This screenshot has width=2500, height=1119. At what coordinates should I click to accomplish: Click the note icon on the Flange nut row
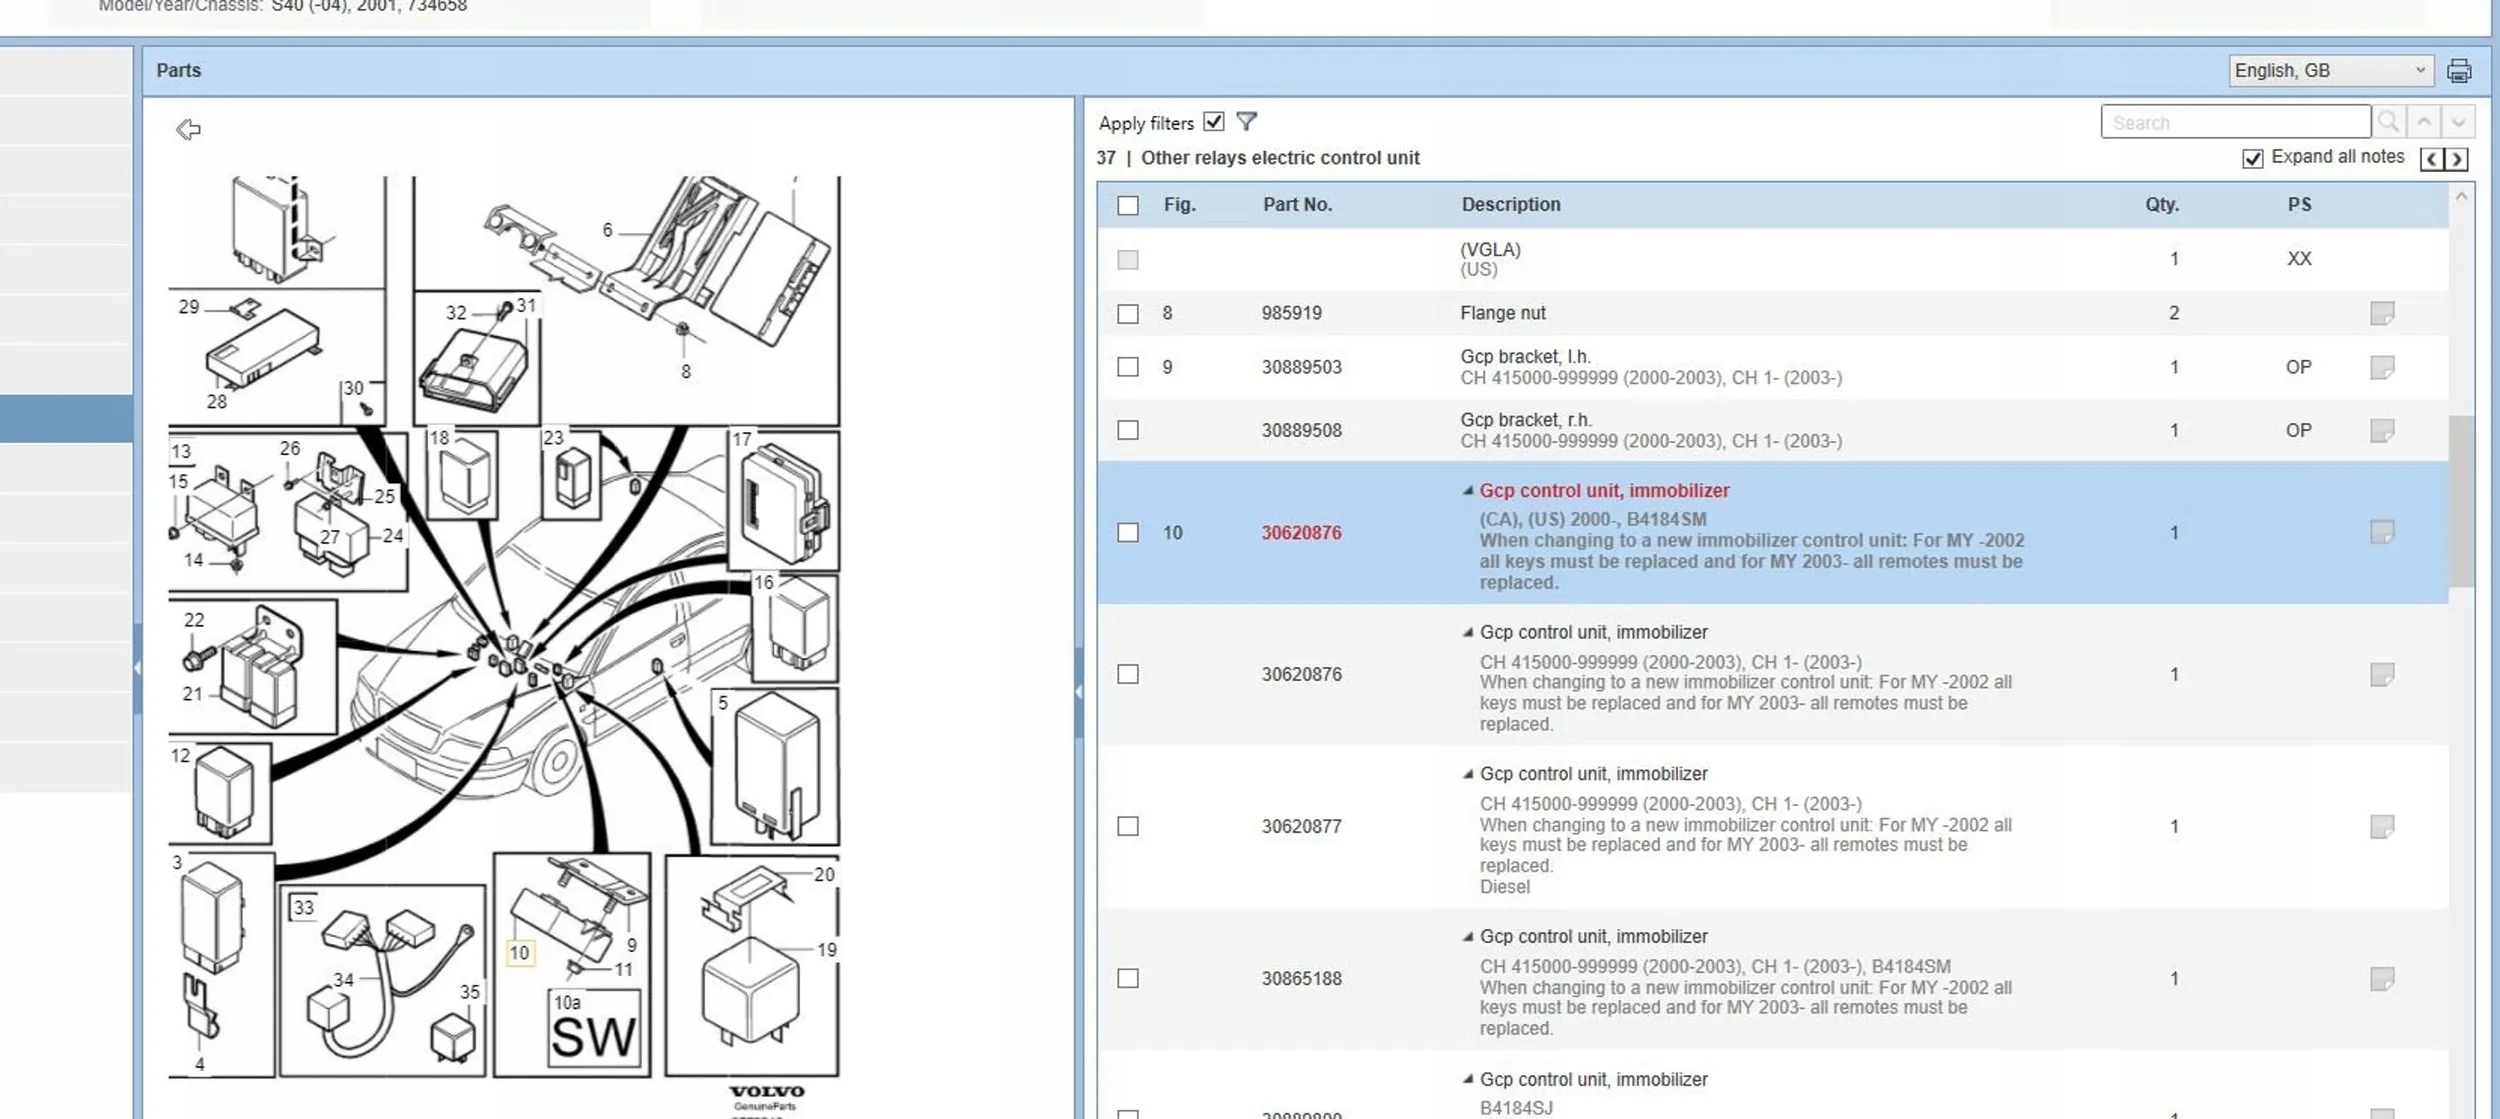coord(2382,313)
